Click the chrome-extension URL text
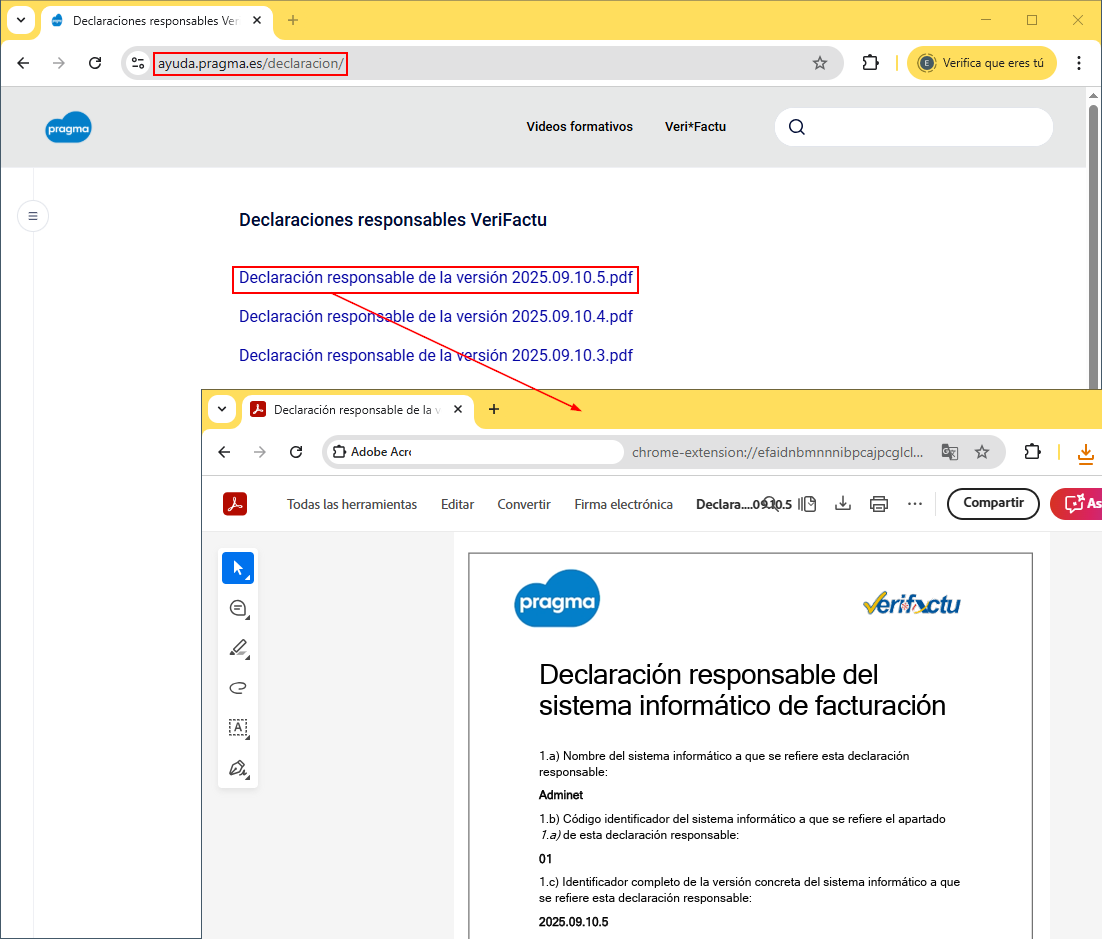The width and height of the screenshot is (1102, 939). pos(777,452)
